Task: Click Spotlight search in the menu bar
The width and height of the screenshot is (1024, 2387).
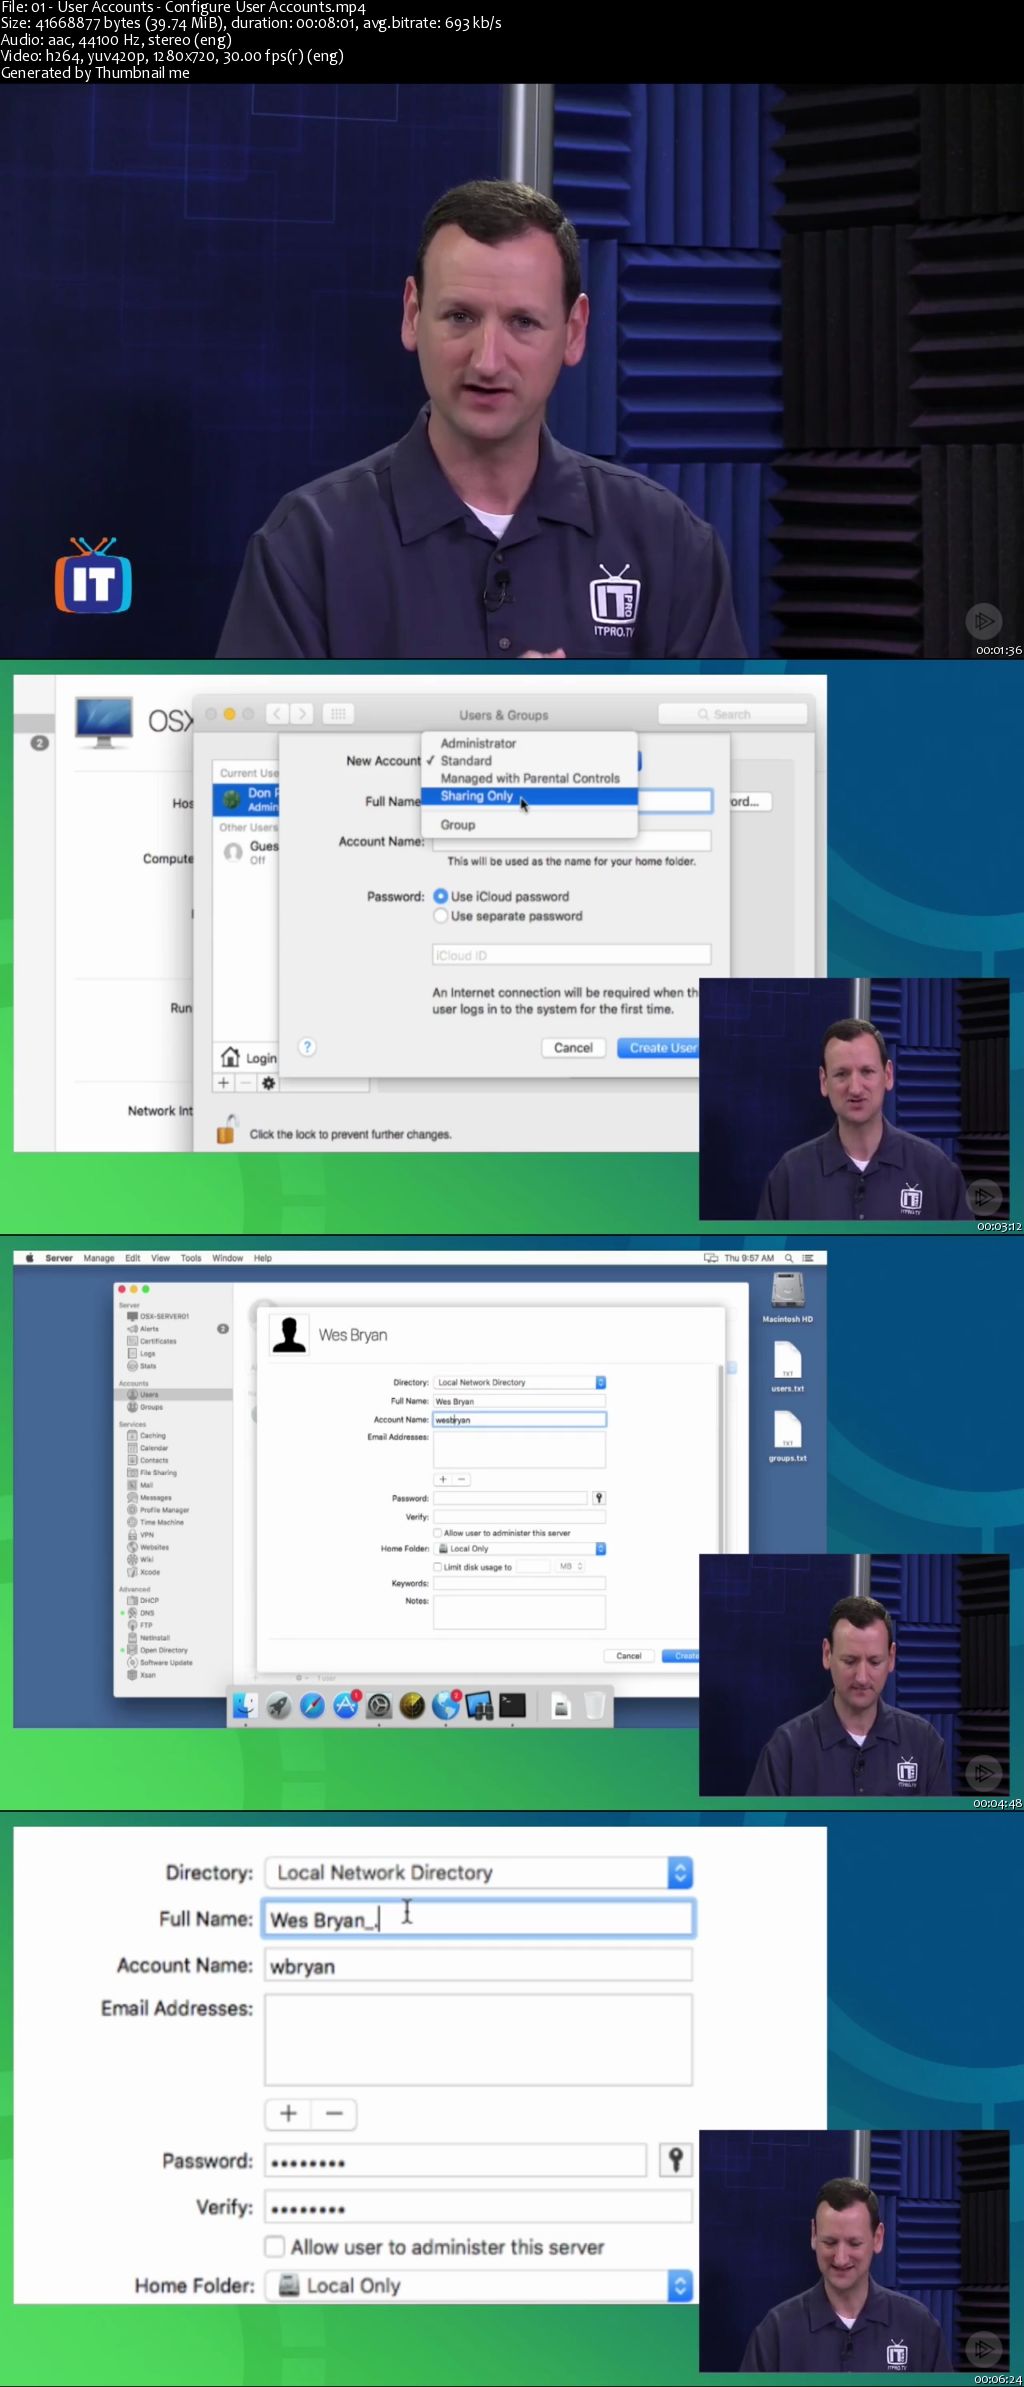Action: 789,1258
